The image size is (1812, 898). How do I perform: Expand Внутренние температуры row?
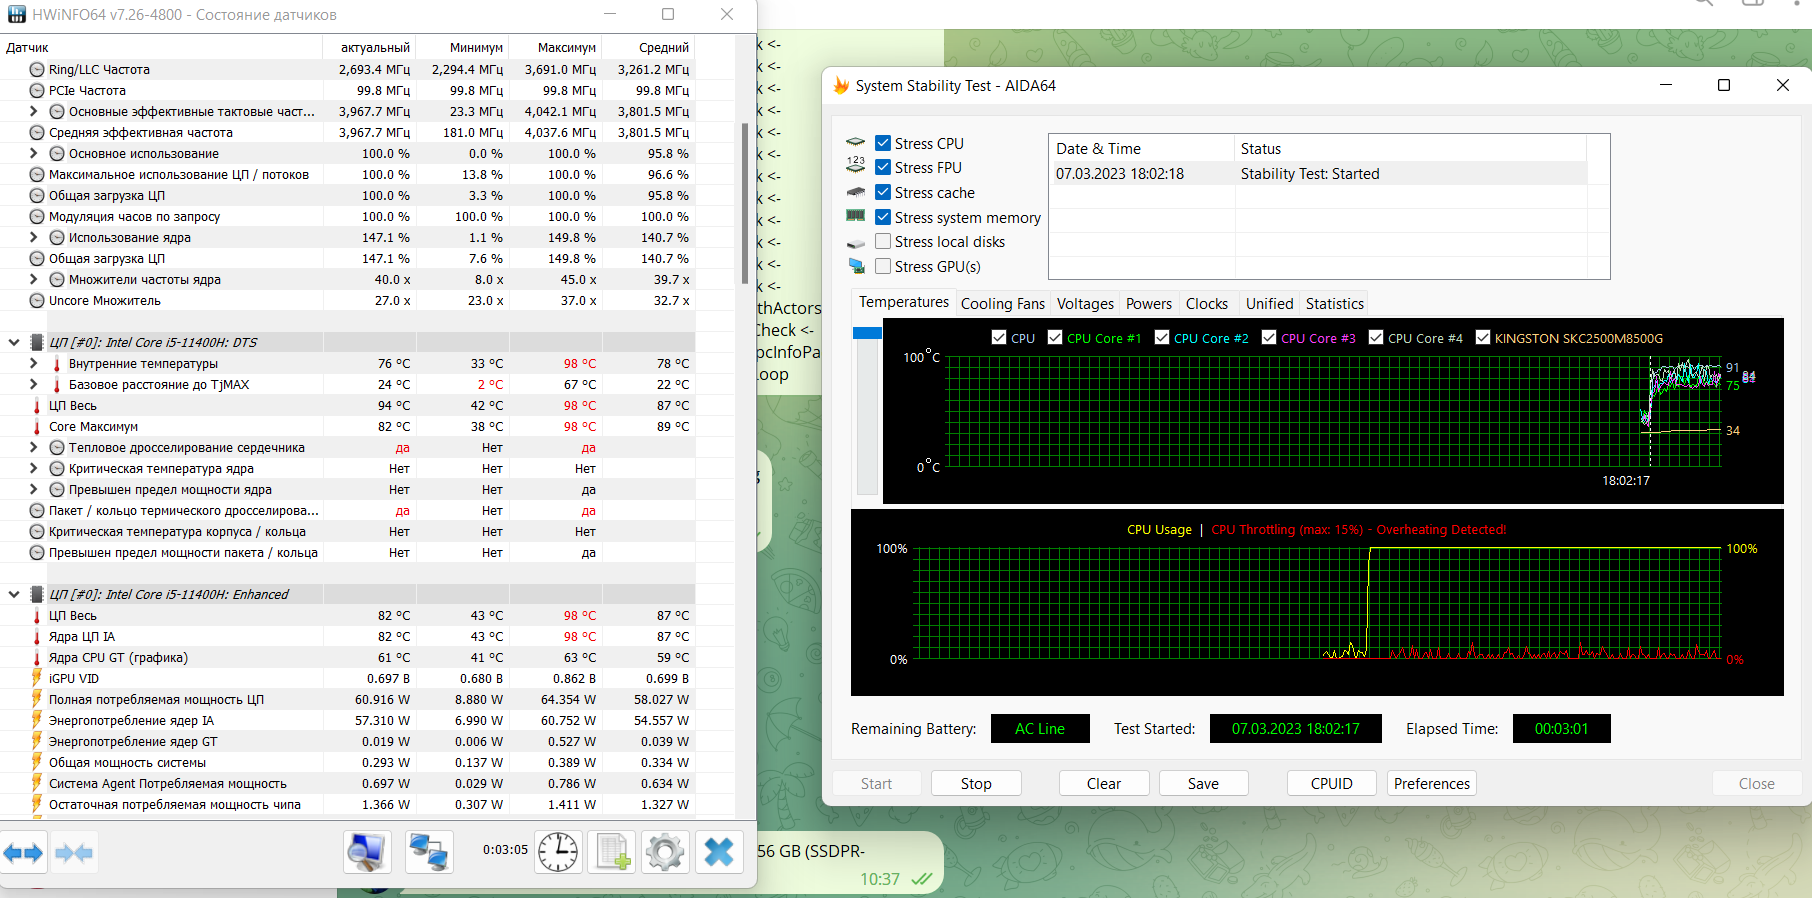click(x=33, y=363)
